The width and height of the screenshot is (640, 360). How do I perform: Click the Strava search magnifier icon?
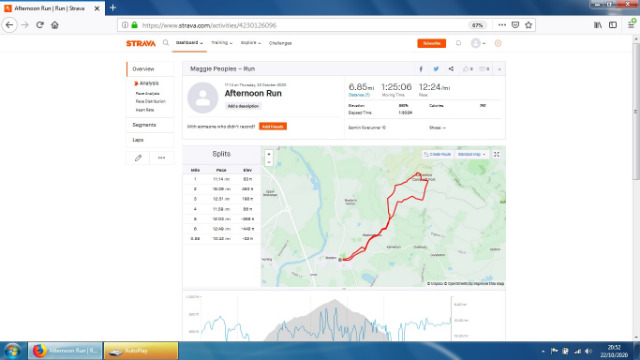point(166,43)
